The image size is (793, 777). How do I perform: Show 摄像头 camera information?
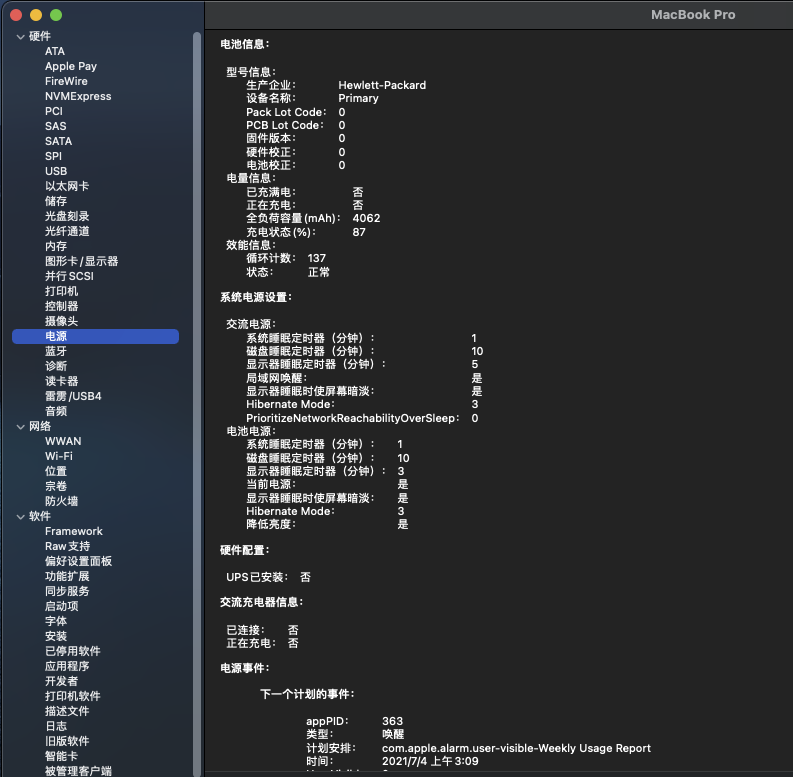pos(61,321)
